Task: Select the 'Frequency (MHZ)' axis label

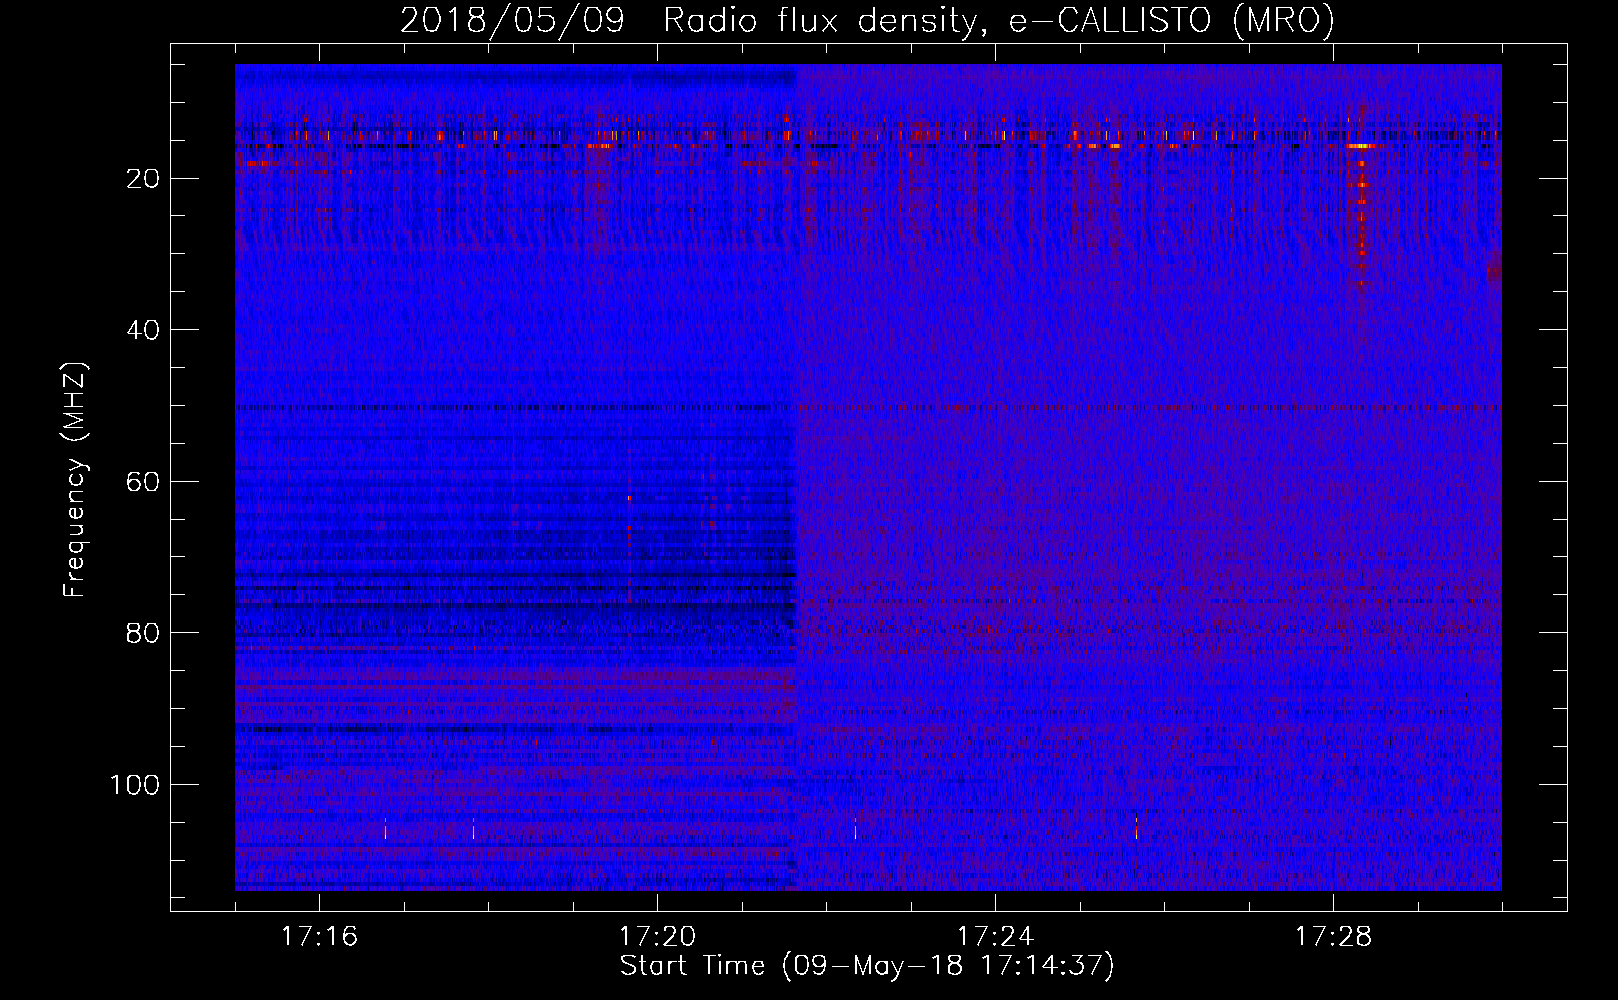Action: (75, 479)
